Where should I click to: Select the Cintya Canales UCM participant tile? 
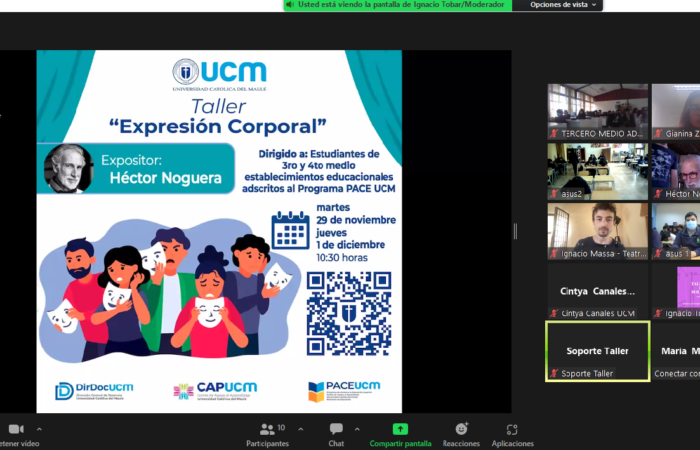pos(598,291)
